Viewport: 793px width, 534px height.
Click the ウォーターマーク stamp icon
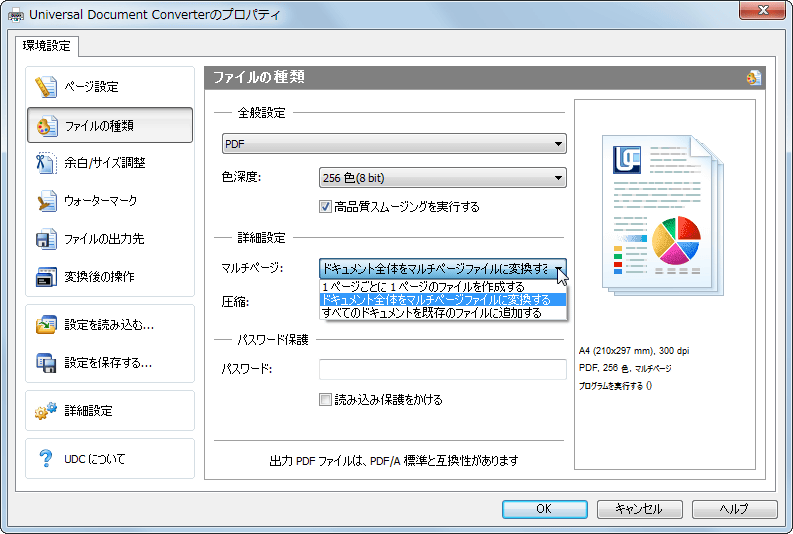pyautogui.click(x=46, y=201)
